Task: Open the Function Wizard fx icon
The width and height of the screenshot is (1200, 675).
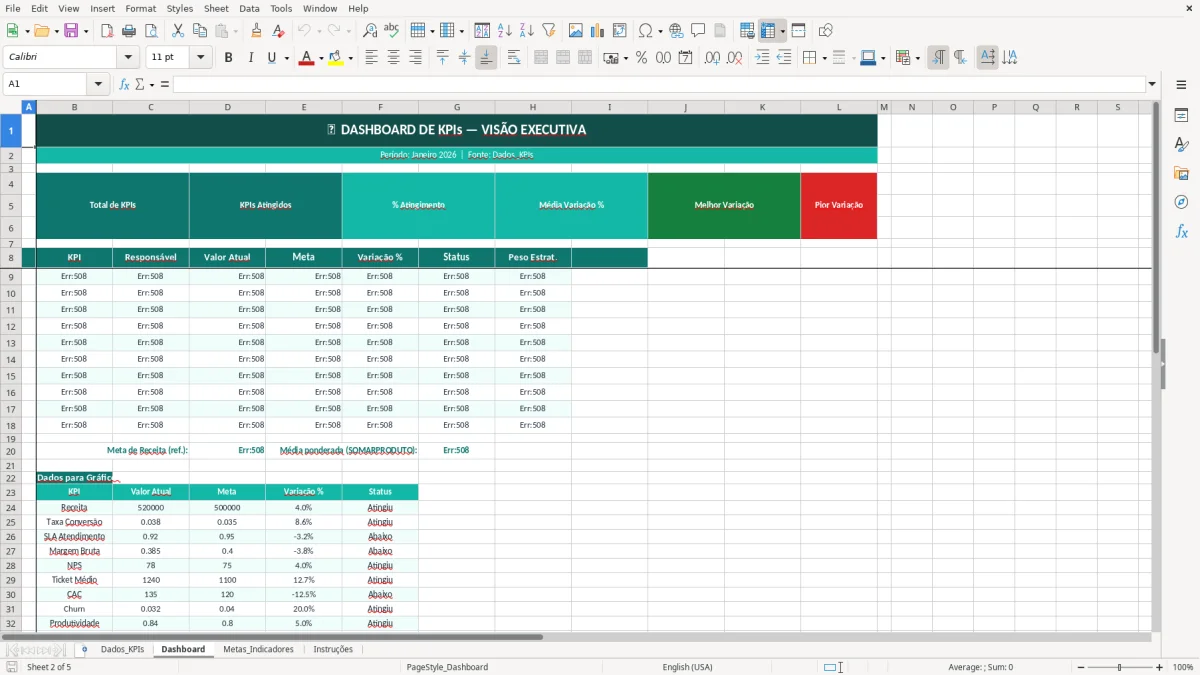Action: coord(124,84)
